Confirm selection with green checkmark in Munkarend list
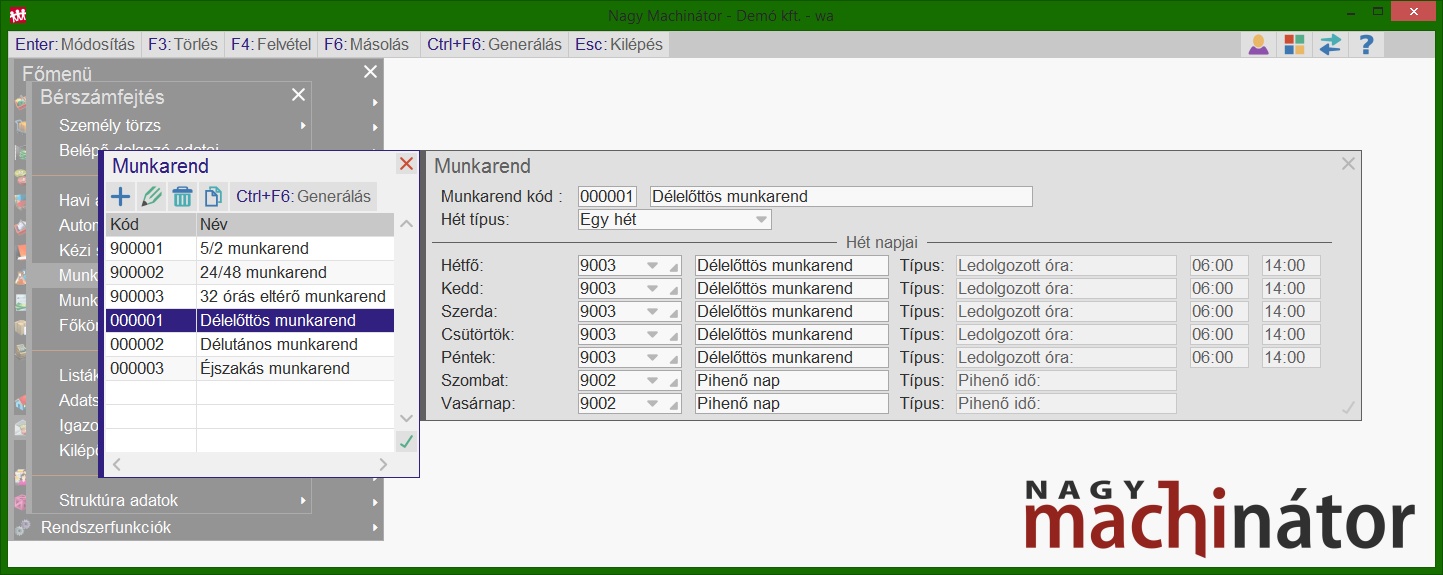Viewport: 1443px width, 575px height. (x=406, y=441)
